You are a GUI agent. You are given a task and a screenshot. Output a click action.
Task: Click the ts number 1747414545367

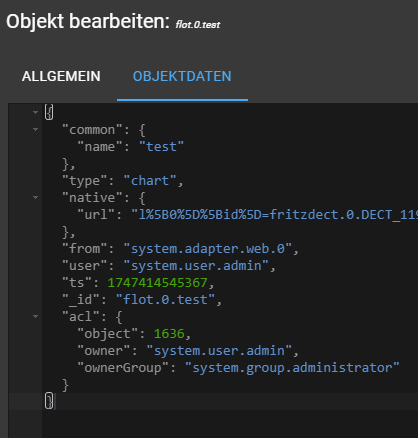click(157, 283)
